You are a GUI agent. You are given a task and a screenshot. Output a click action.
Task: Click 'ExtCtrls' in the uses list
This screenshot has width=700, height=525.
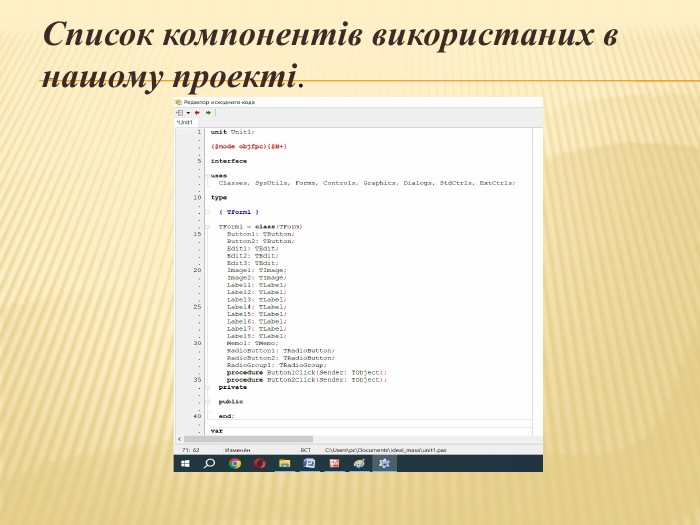tap(497, 183)
